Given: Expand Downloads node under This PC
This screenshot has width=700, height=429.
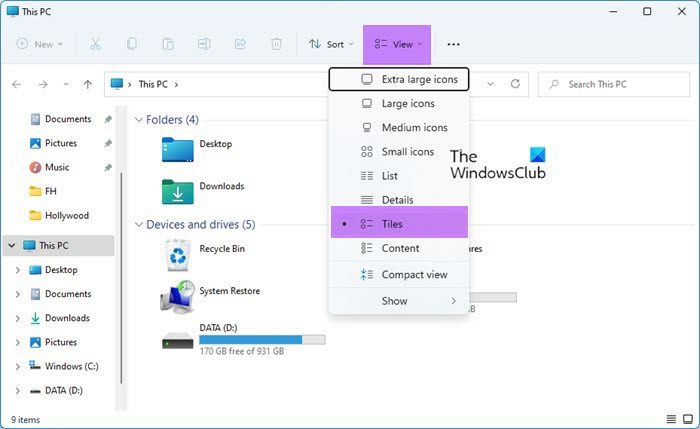Looking at the screenshot, I should [x=17, y=318].
